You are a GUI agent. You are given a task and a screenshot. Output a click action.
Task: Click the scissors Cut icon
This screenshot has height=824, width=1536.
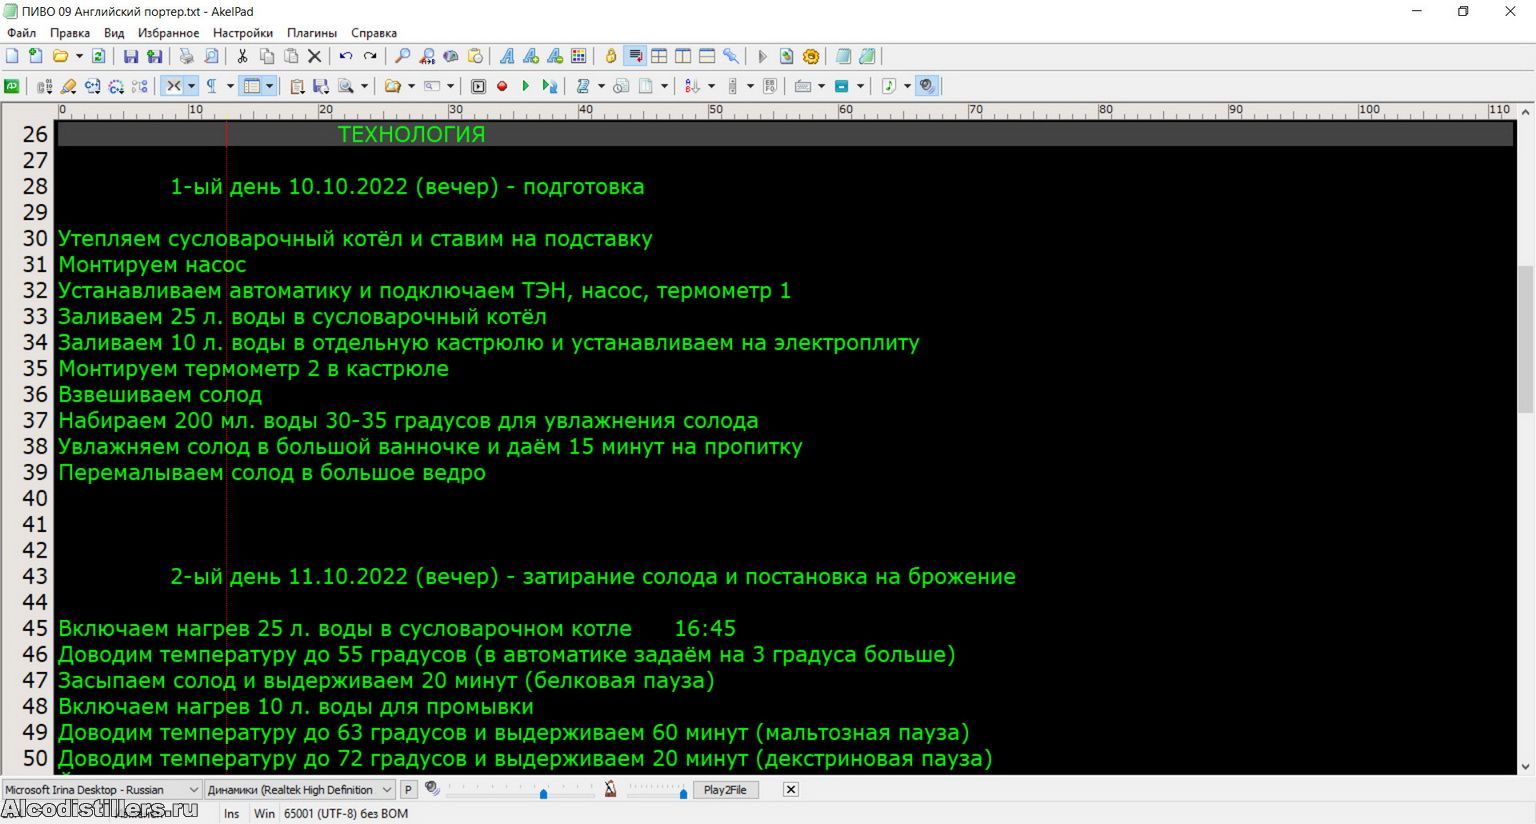(x=242, y=57)
